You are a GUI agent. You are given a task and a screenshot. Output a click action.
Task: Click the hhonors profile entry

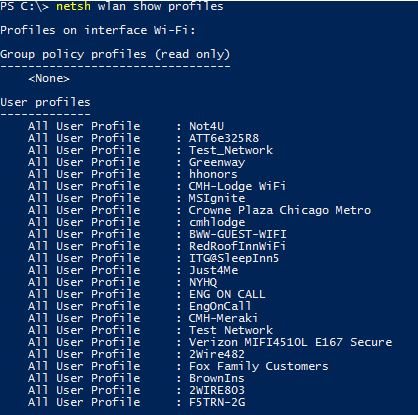pos(213,174)
